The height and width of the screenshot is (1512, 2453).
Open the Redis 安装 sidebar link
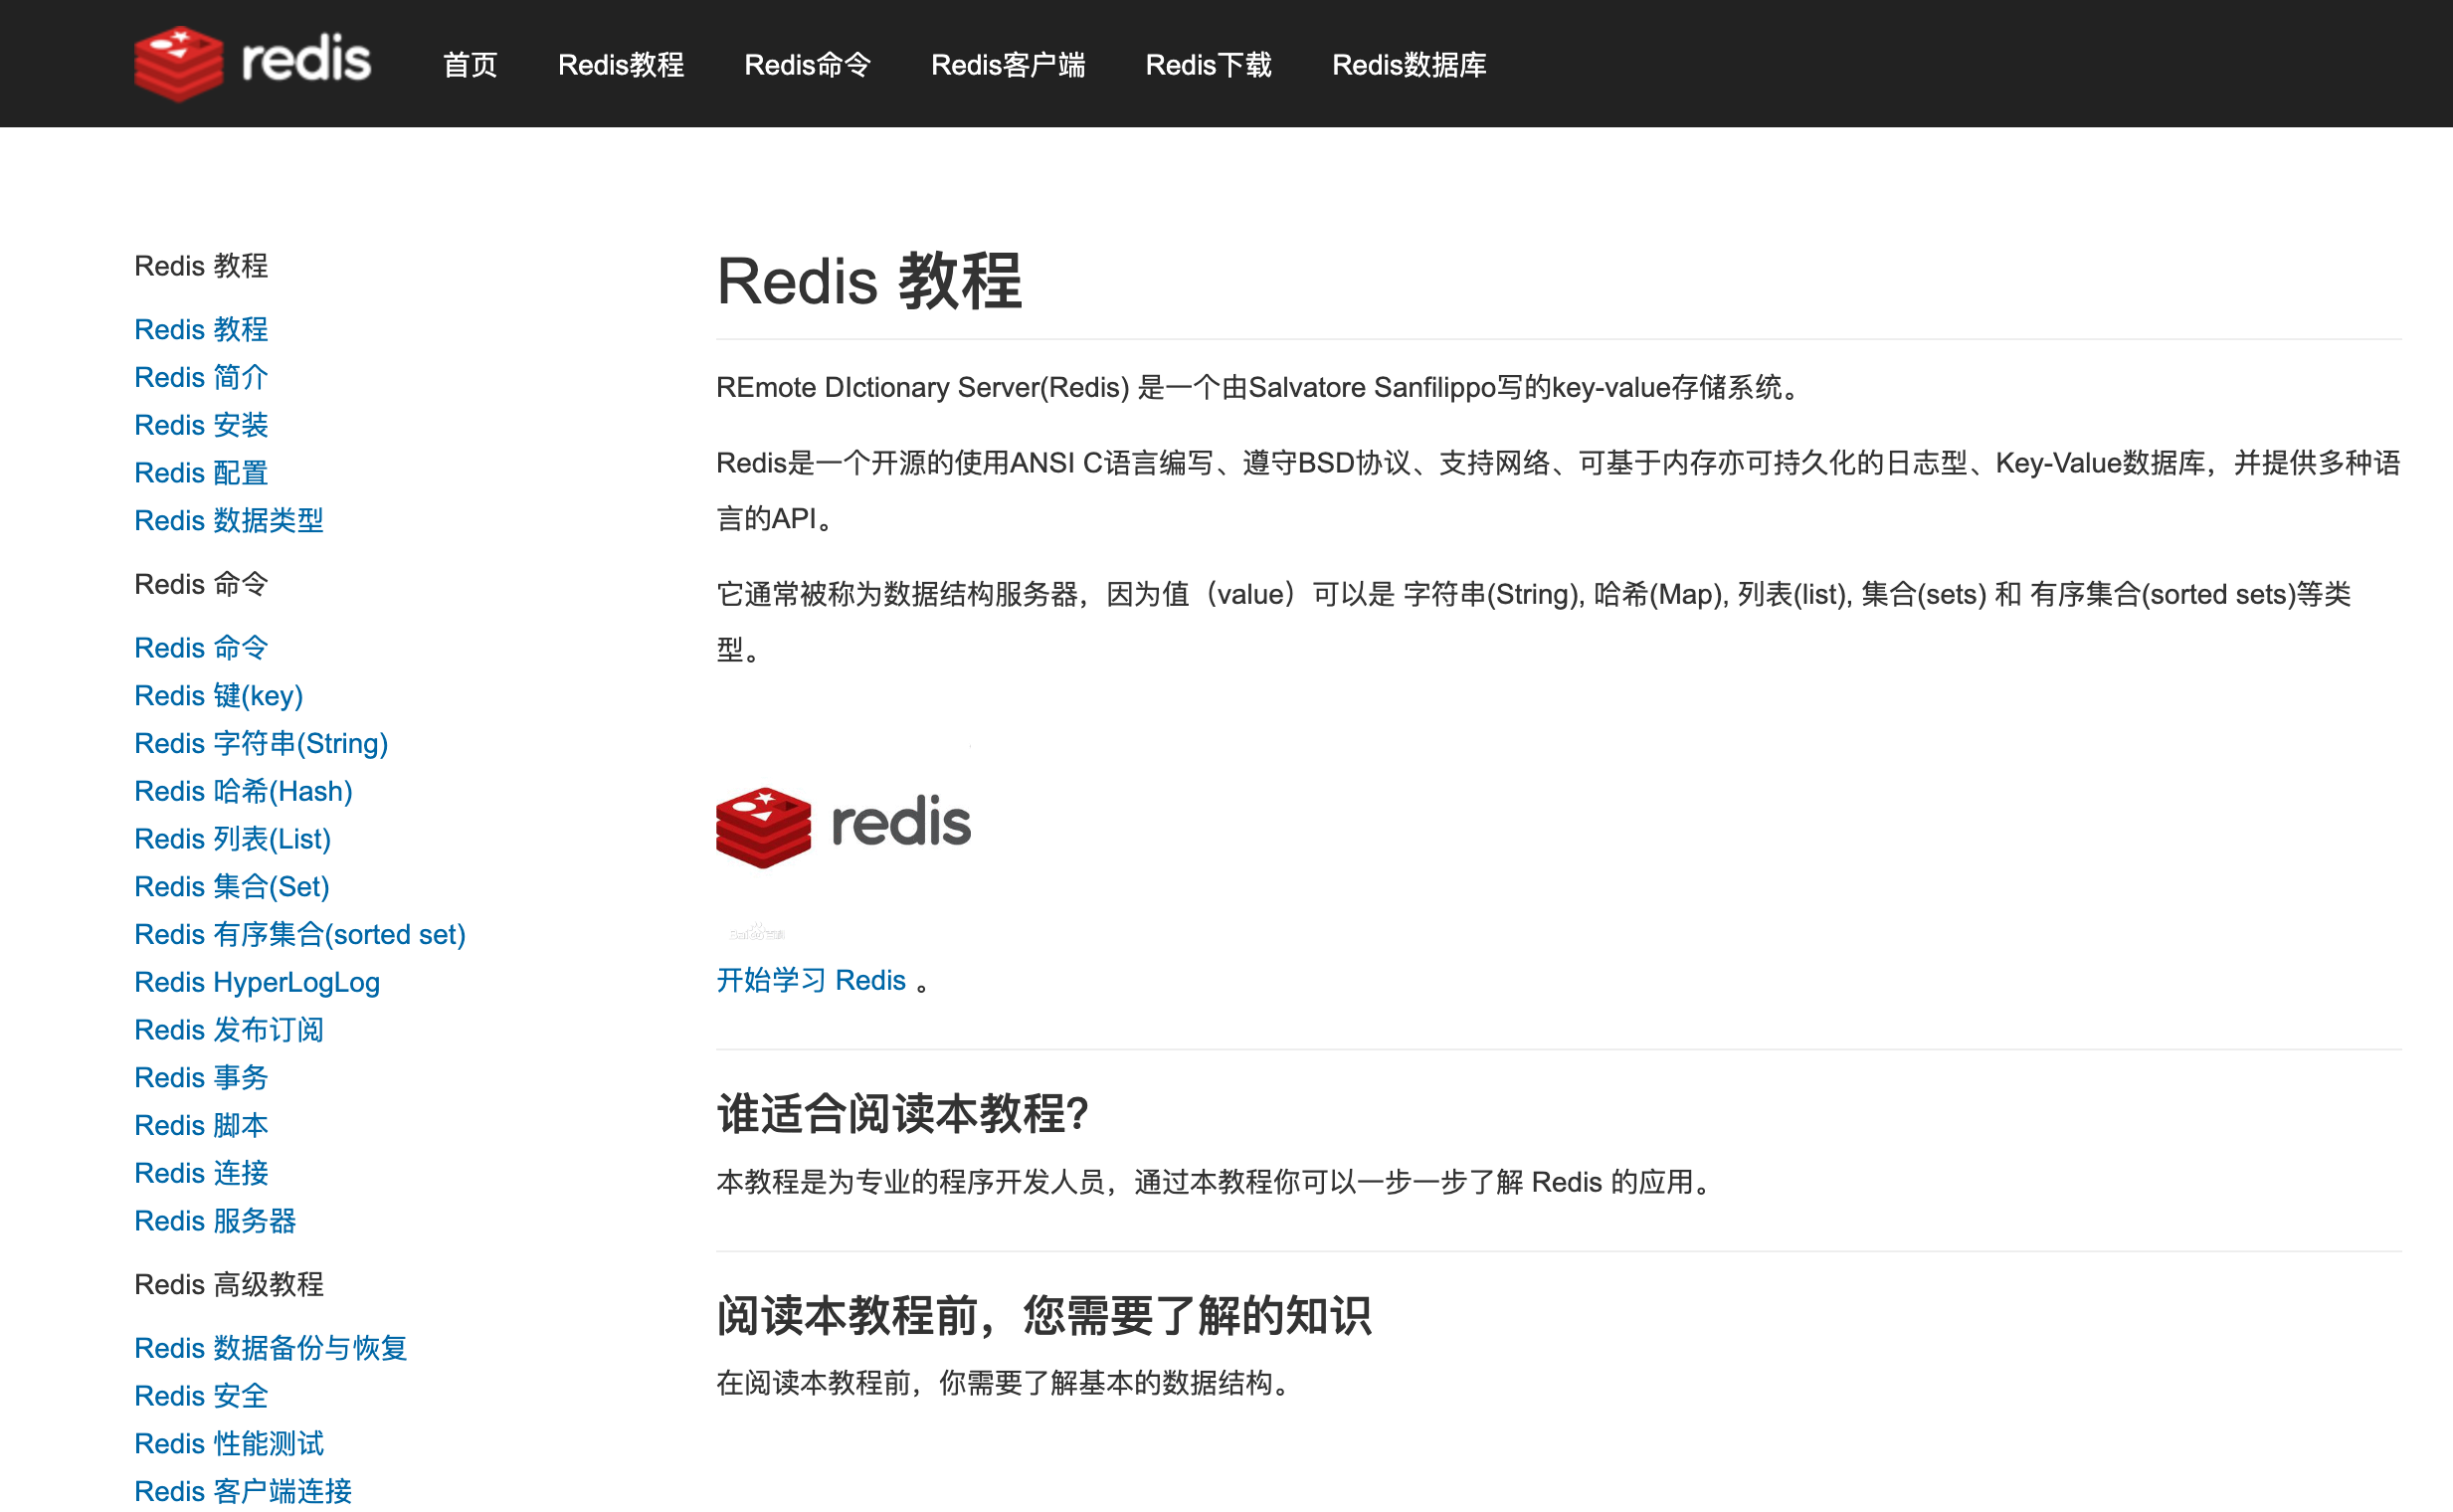coord(201,424)
